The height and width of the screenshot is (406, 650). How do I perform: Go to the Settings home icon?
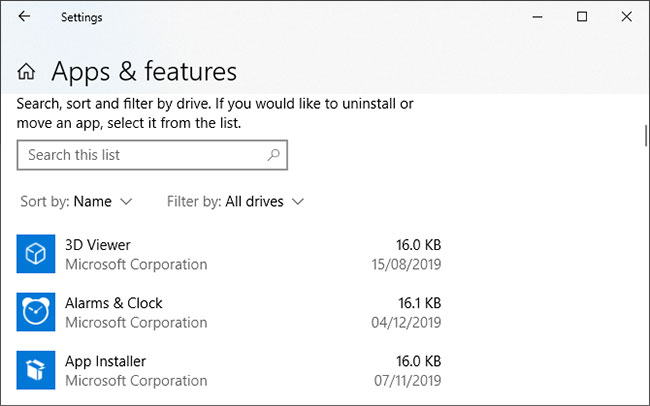pos(26,71)
